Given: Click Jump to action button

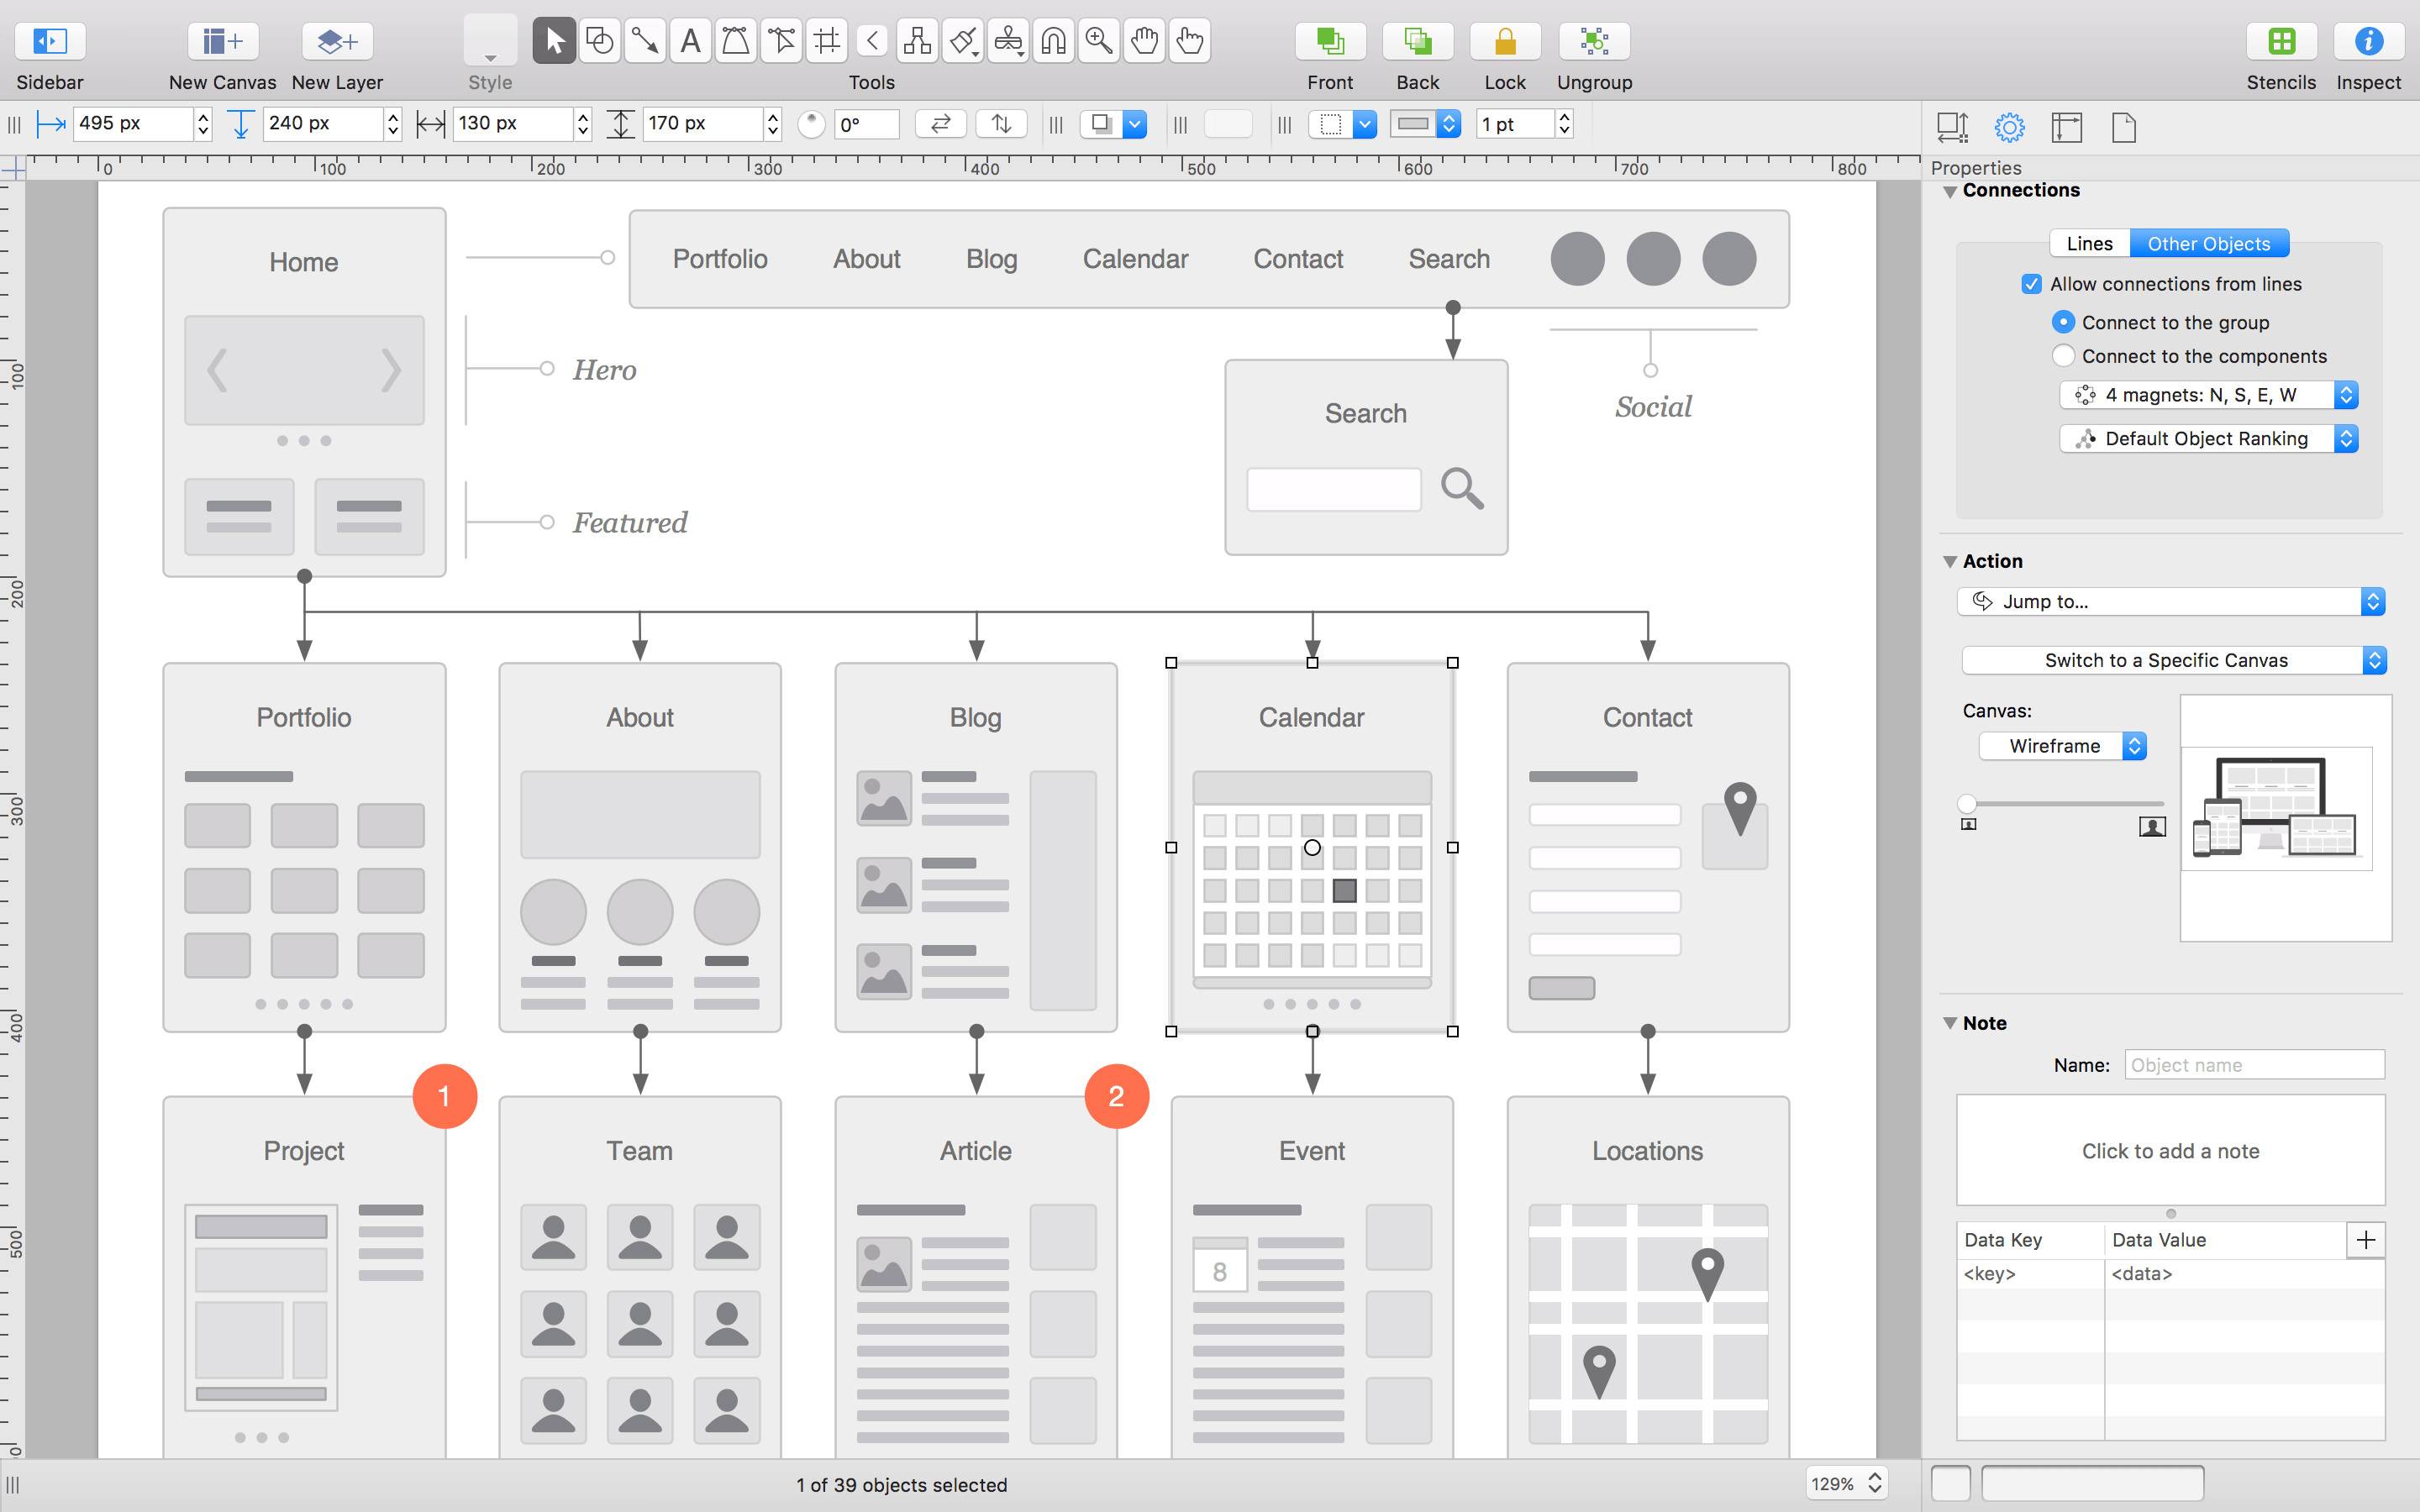Looking at the screenshot, I should (x=2167, y=601).
